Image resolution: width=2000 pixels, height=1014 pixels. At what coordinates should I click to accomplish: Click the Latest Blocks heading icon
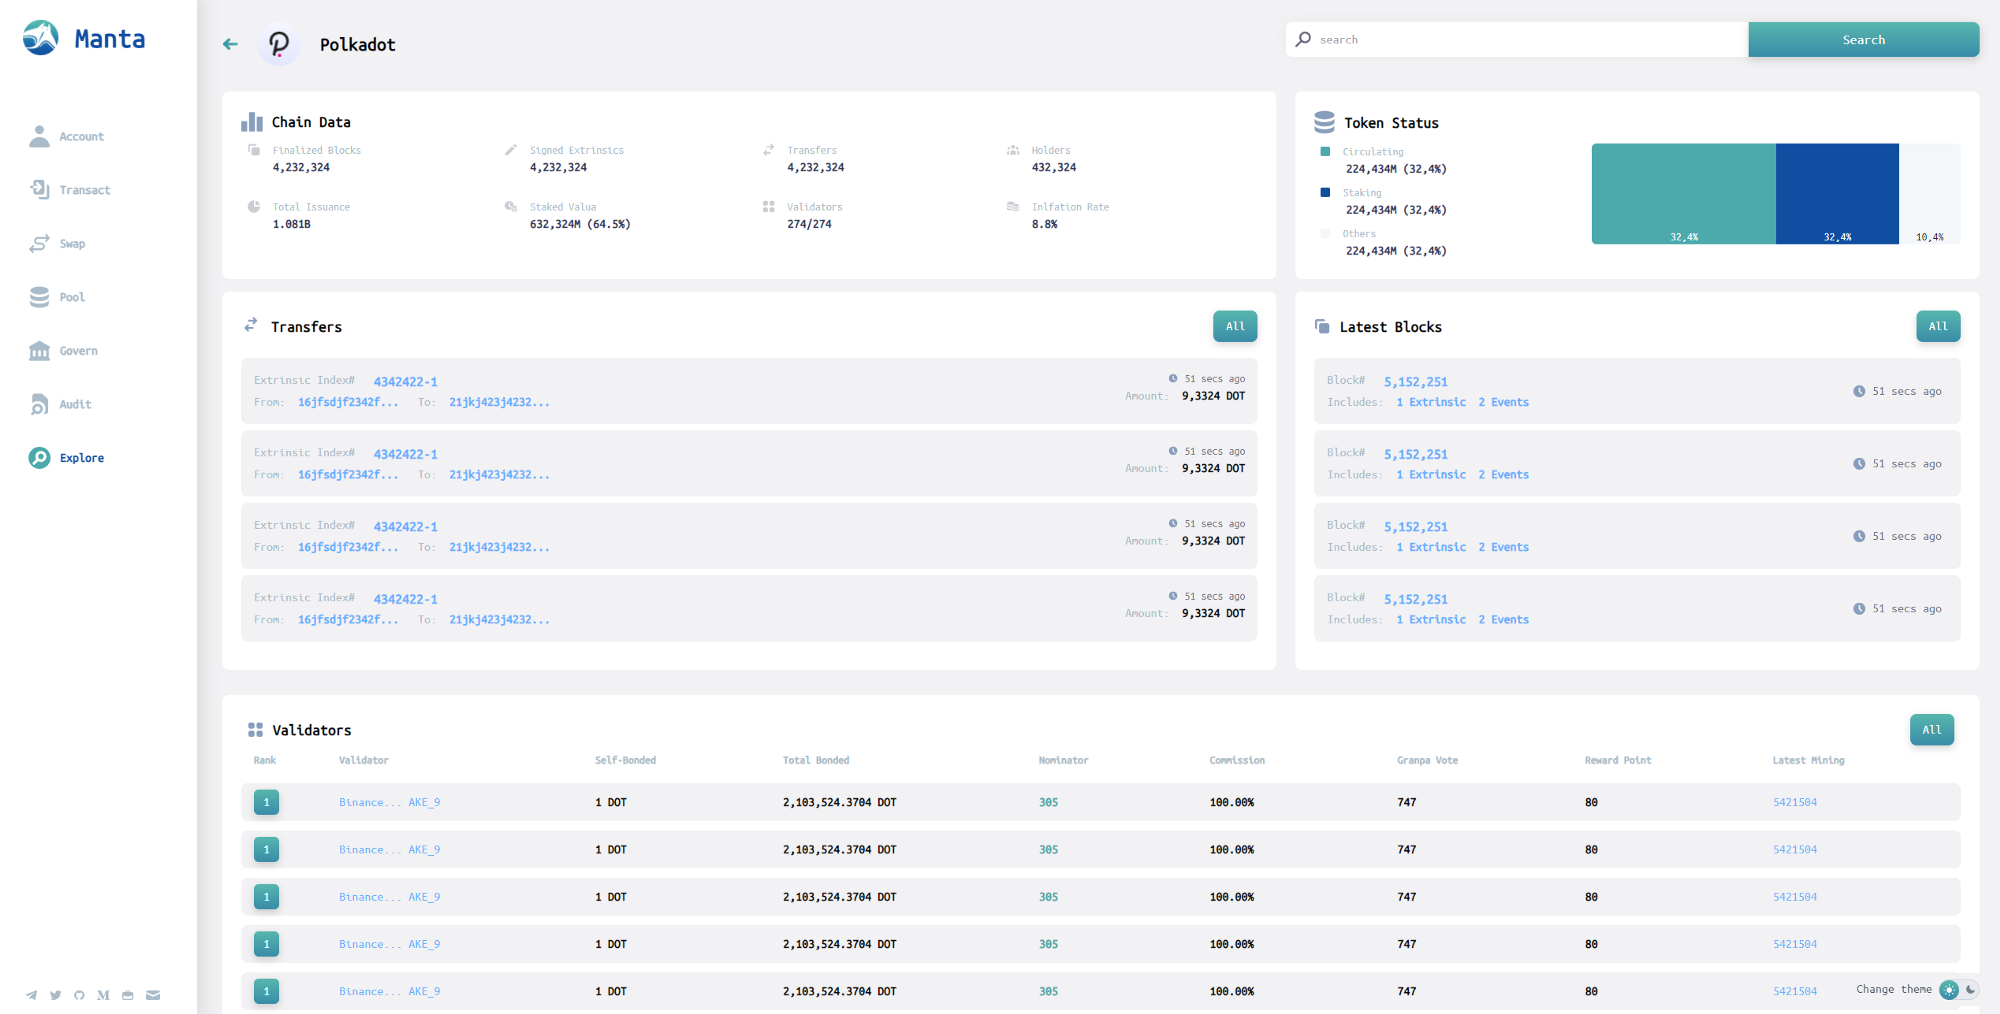point(1322,326)
